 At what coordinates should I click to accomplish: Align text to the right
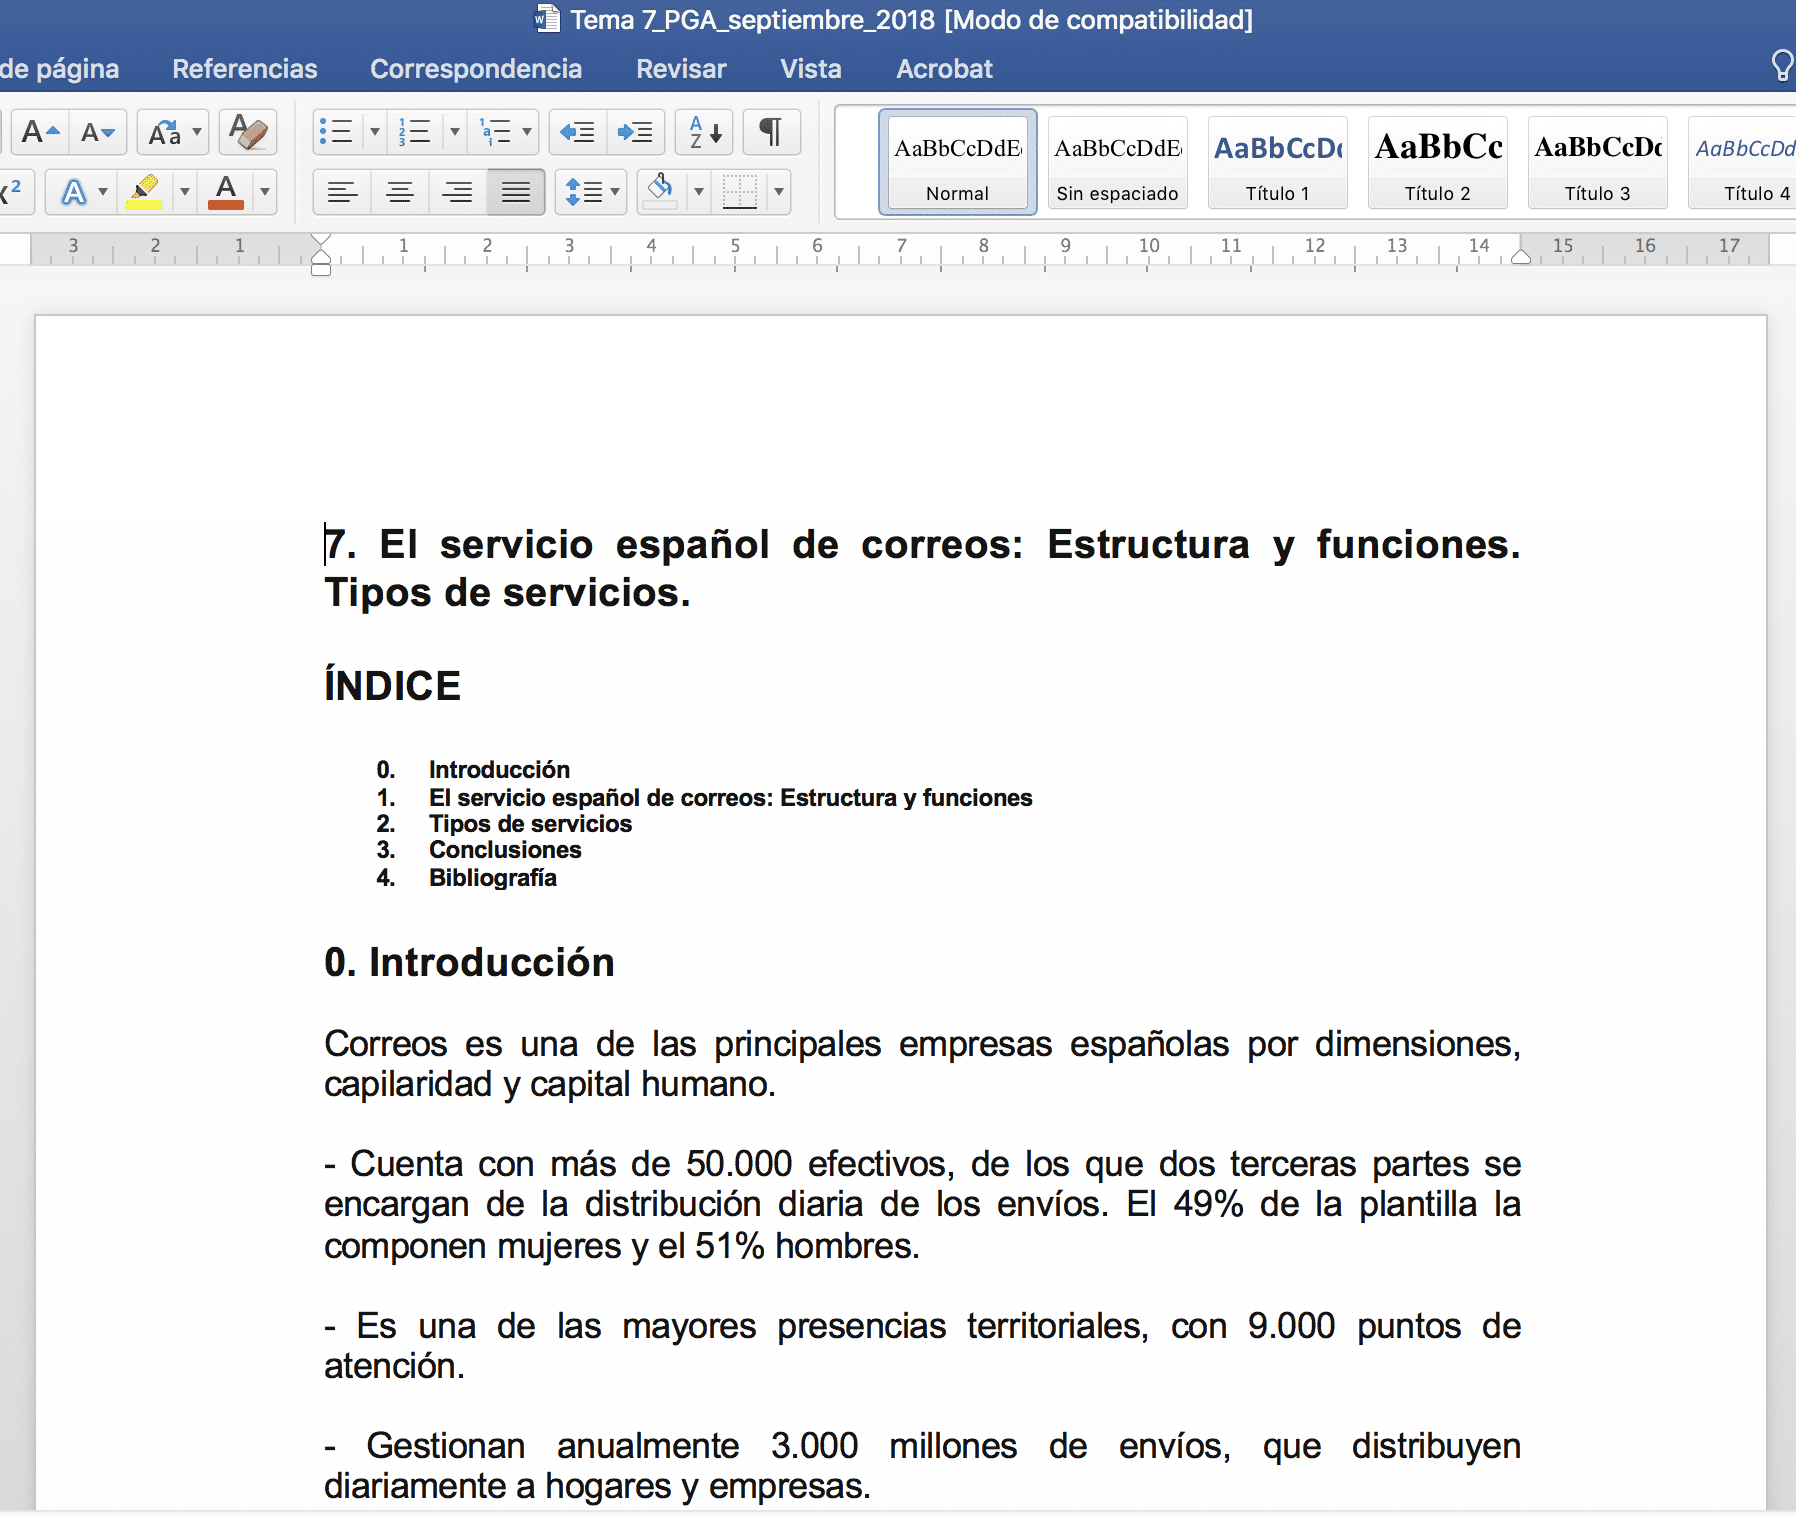[458, 191]
